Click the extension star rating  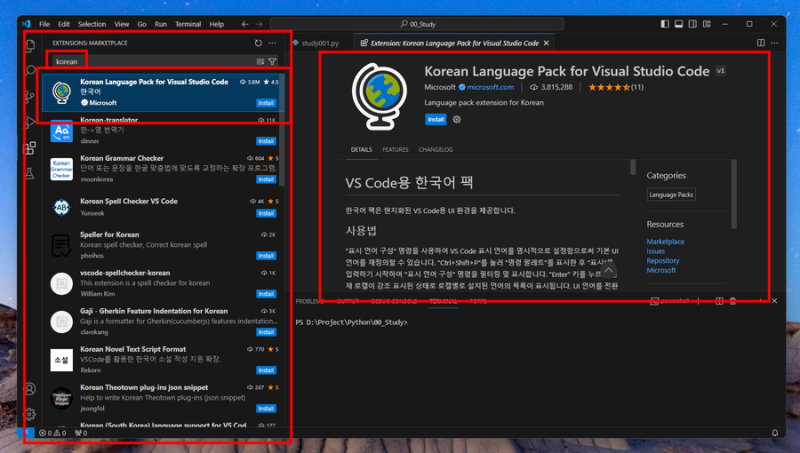click(616, 87)
